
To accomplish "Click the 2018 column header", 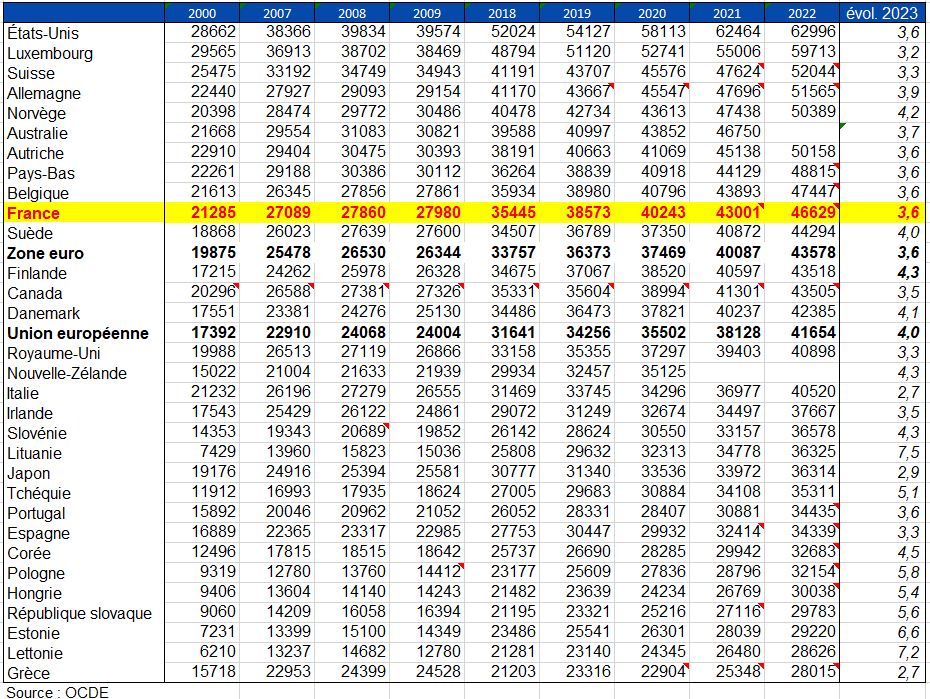I will click(x=502, y=13).
